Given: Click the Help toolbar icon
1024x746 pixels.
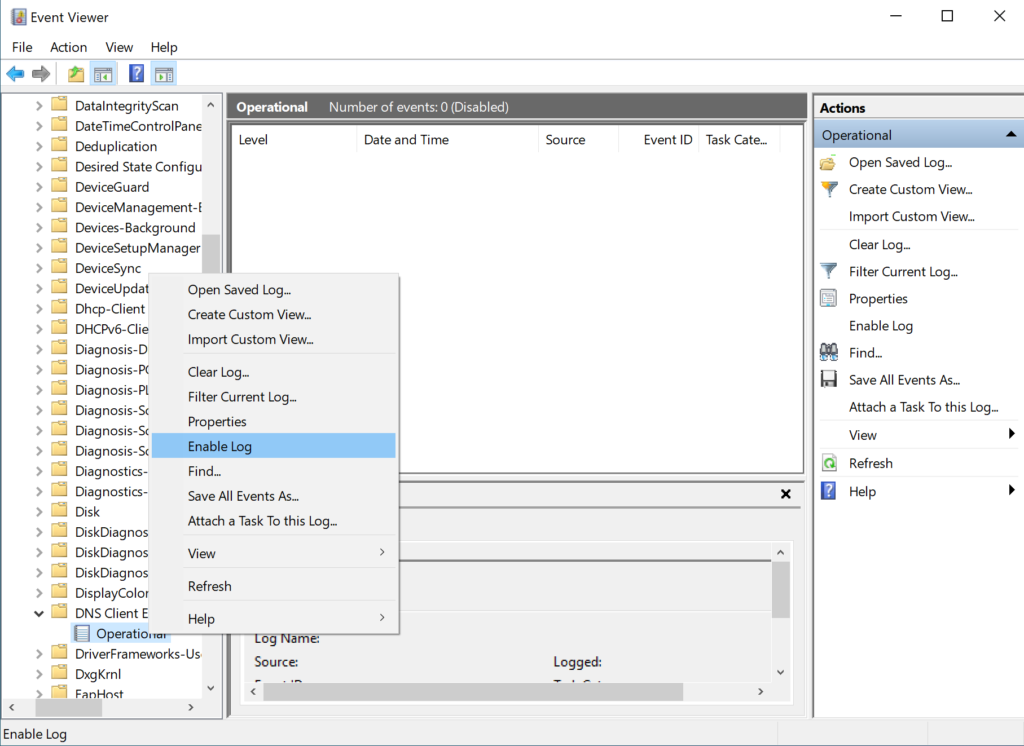Looking at the screenshot, I should pyautogui.click(x=136, y=73).
